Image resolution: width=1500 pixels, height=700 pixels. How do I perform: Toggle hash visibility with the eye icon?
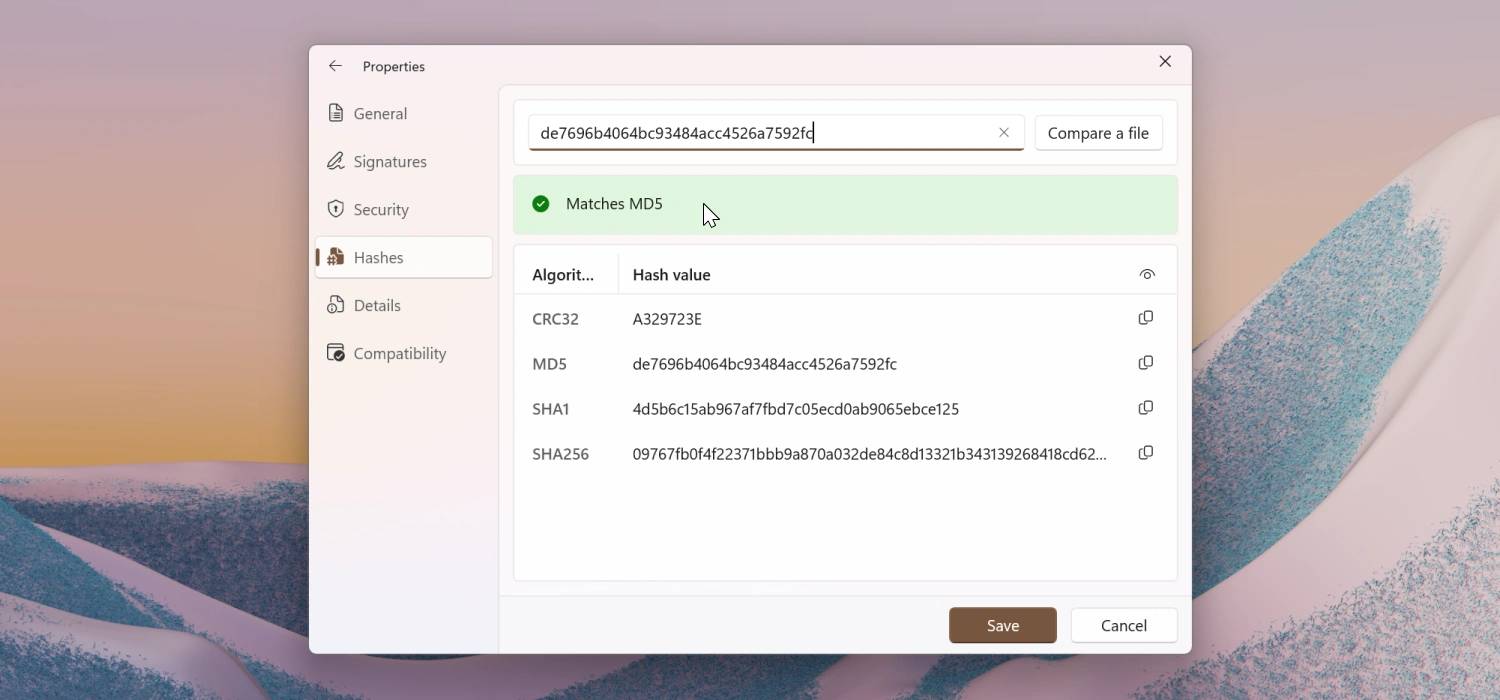tap(1146, 273)
